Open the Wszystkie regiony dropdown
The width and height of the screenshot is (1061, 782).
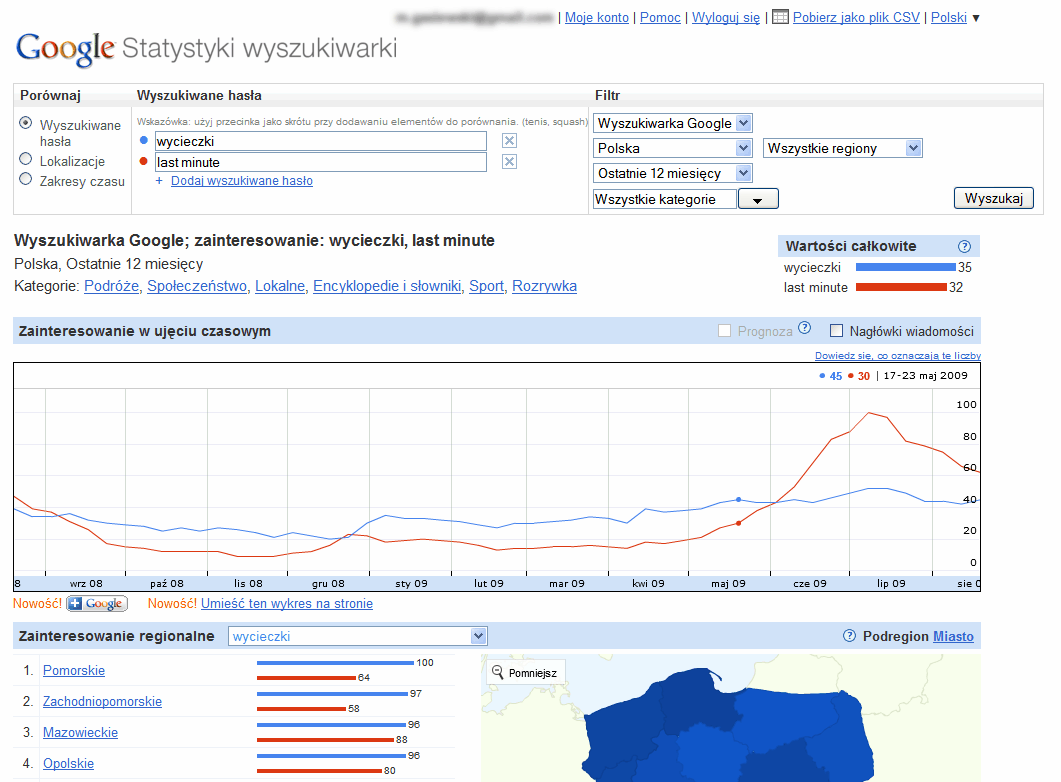(842, 148)
